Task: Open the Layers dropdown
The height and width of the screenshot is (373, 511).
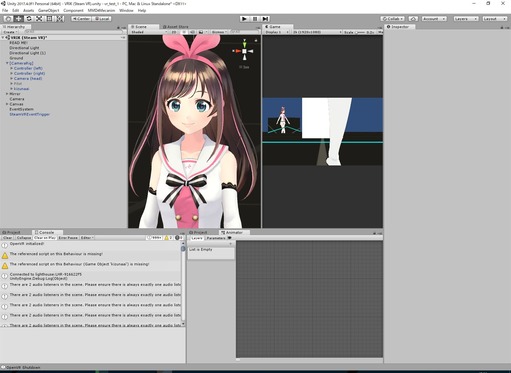Action: [x=466, y=19]
